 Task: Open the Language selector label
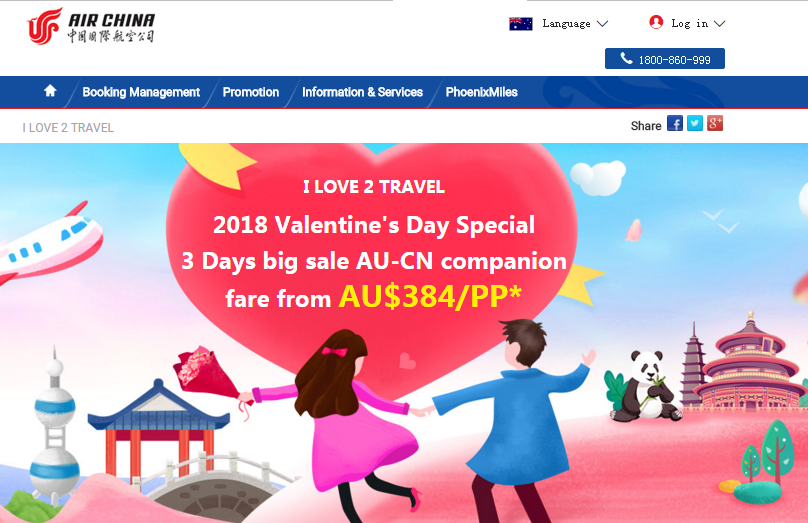[x=566, y=24]
